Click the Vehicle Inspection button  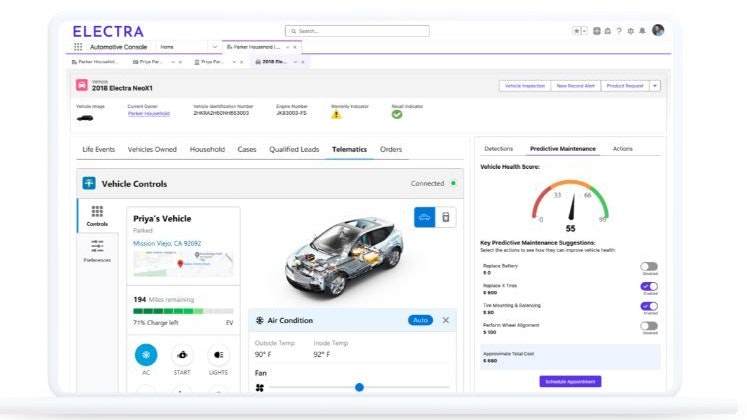click(x=525, y=86)
